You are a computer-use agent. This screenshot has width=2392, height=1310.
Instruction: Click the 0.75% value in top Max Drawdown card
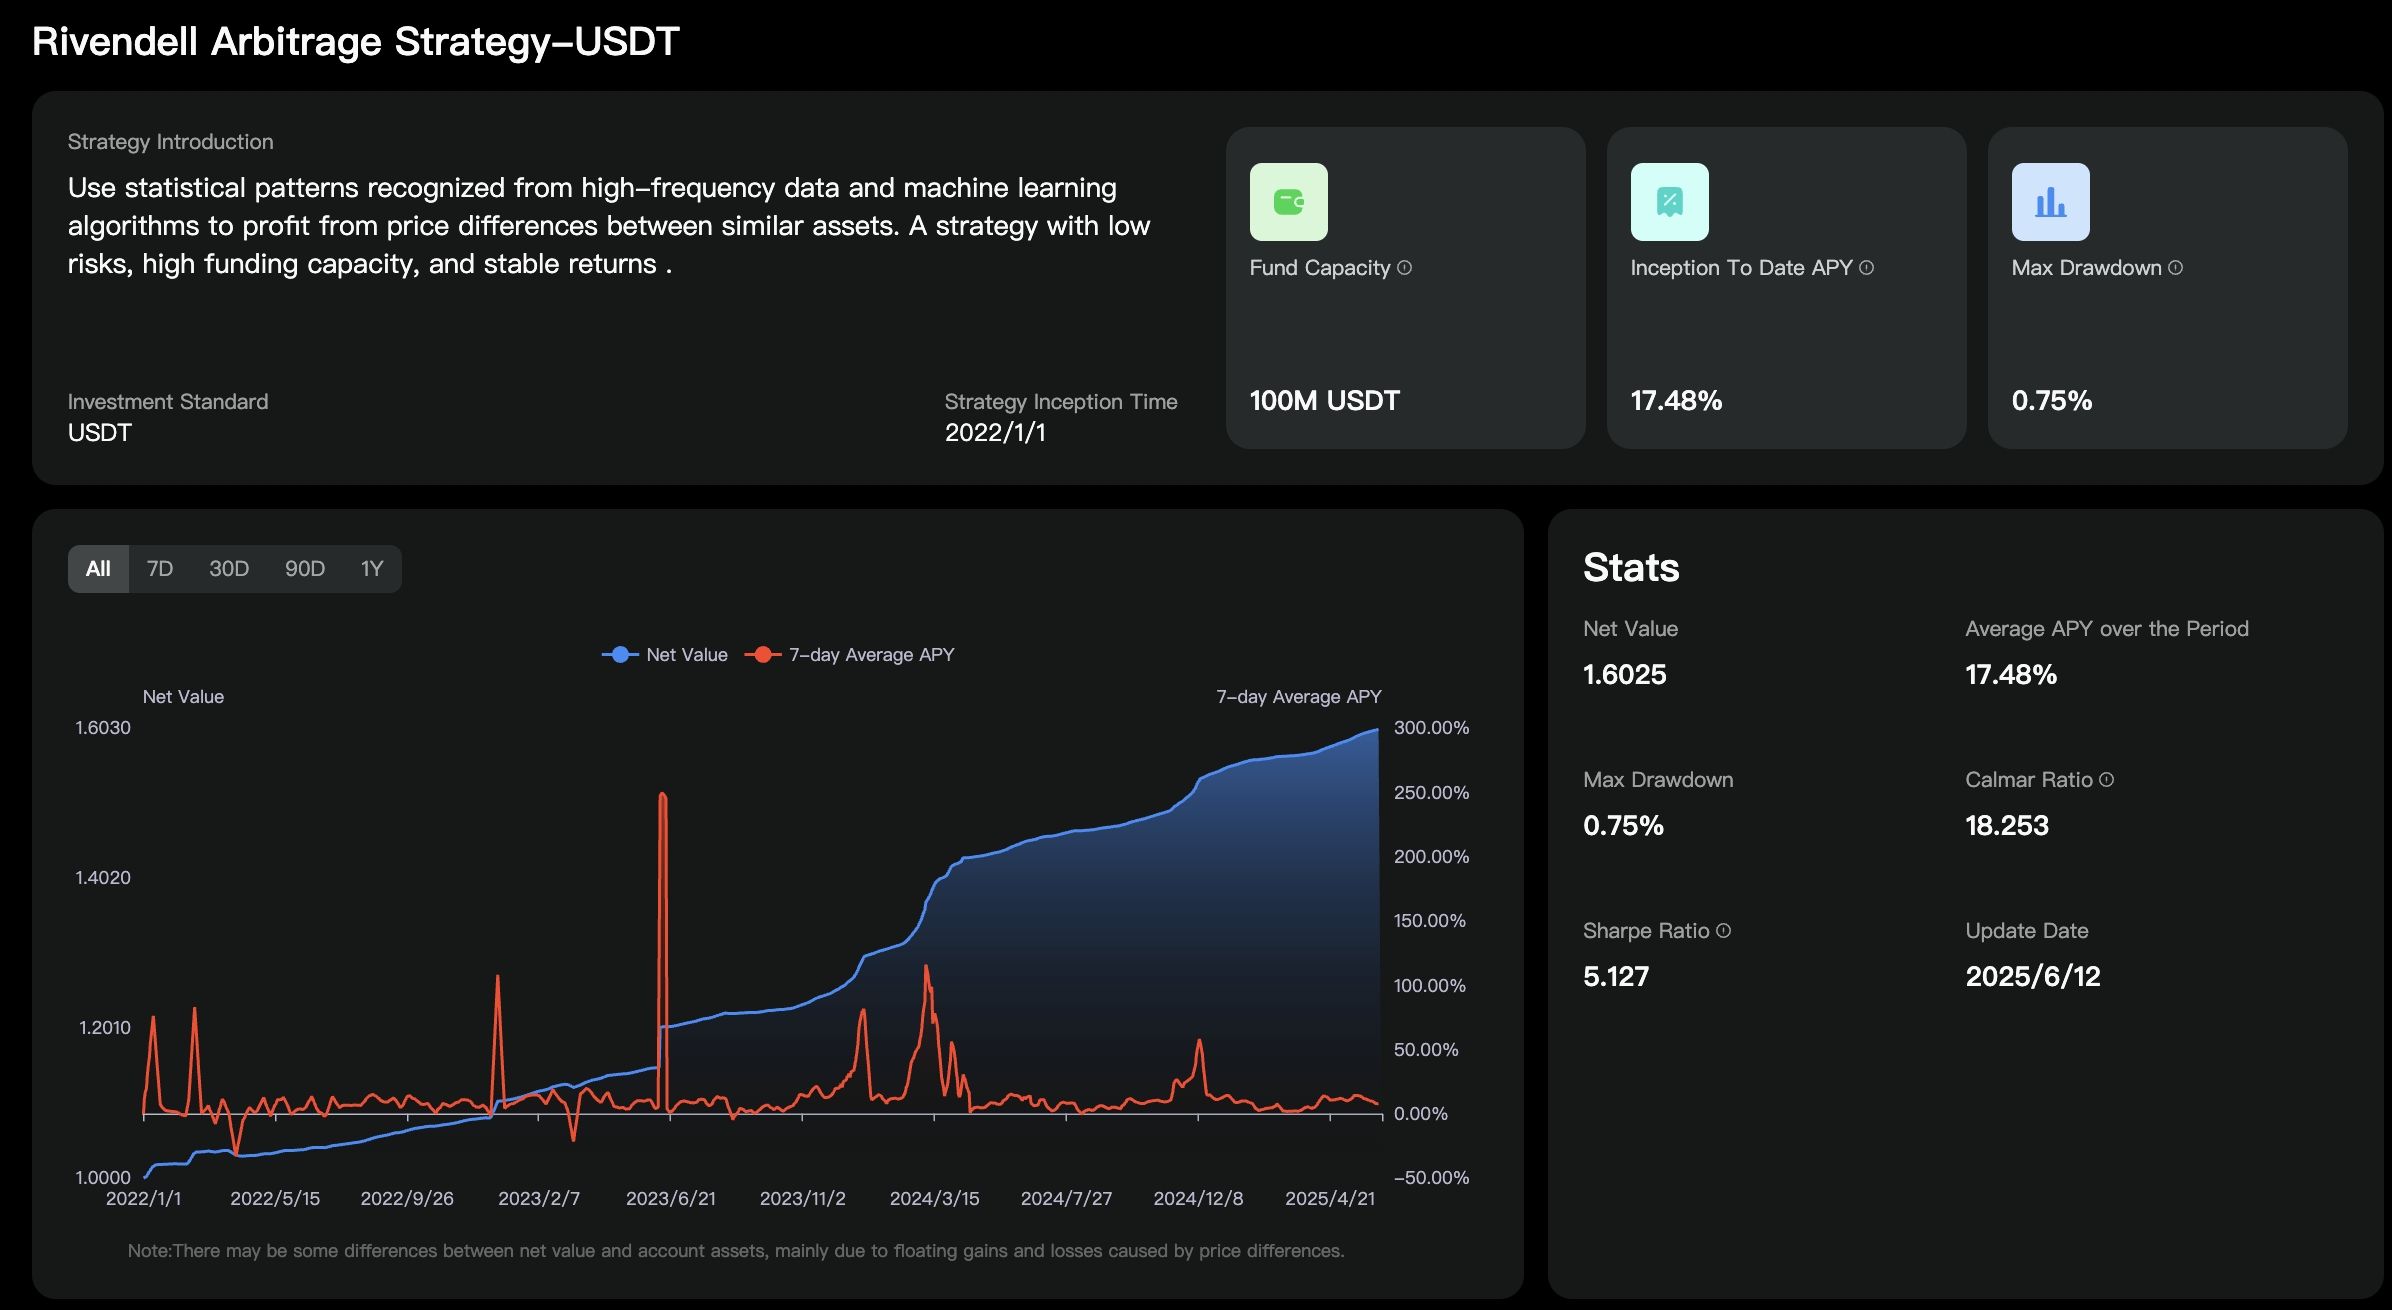click(2052, 401)
